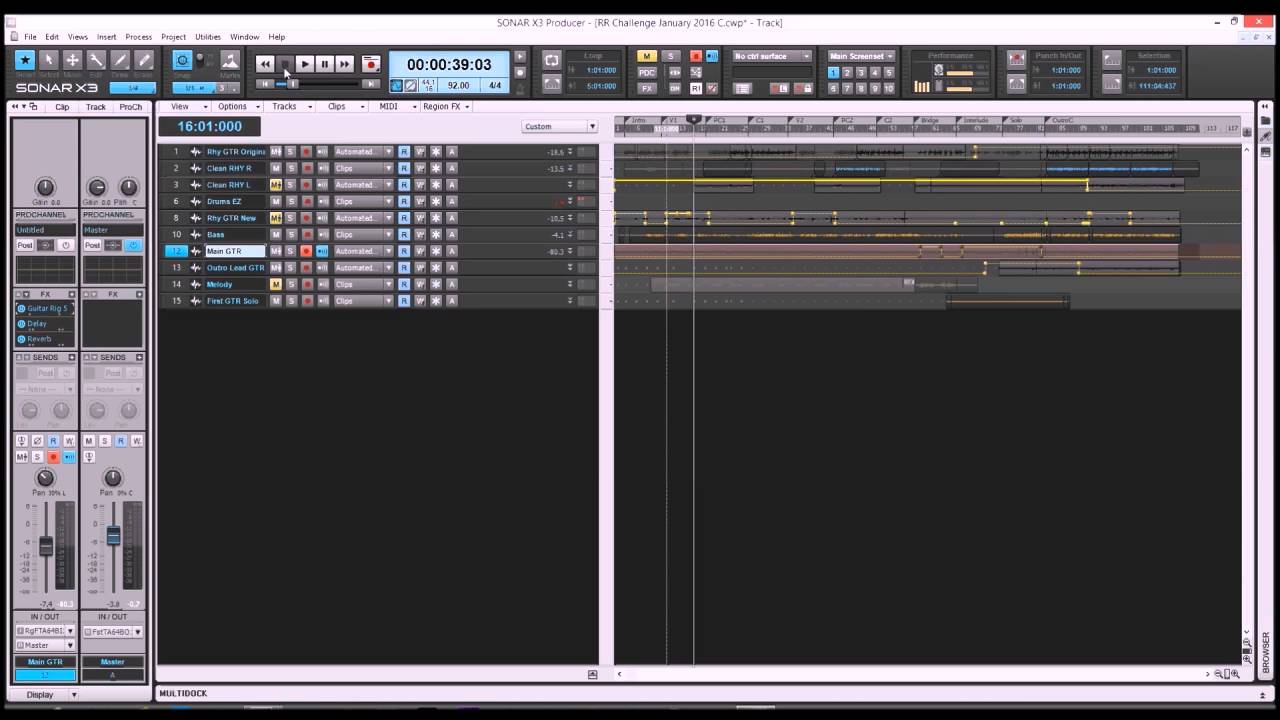Rewind the transport

coord(265,64)
